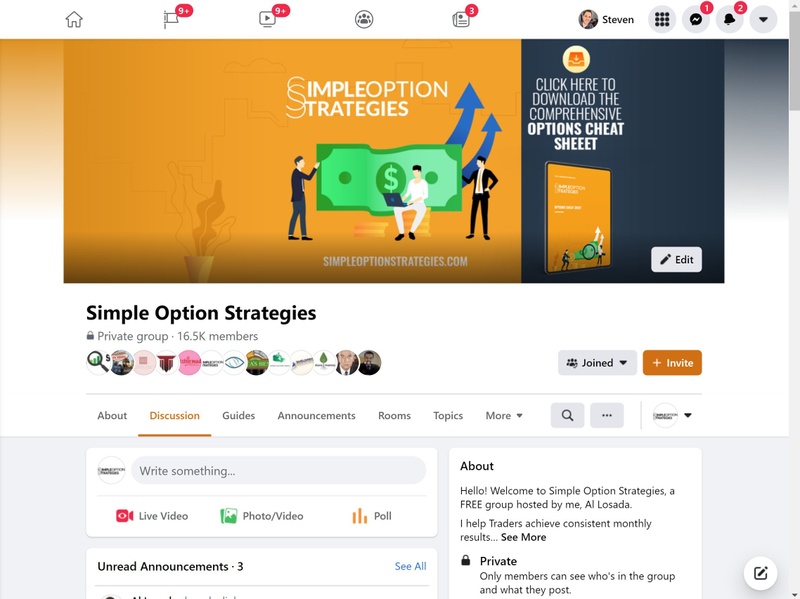Open the Groups icon in top navigation

(364, 19)
